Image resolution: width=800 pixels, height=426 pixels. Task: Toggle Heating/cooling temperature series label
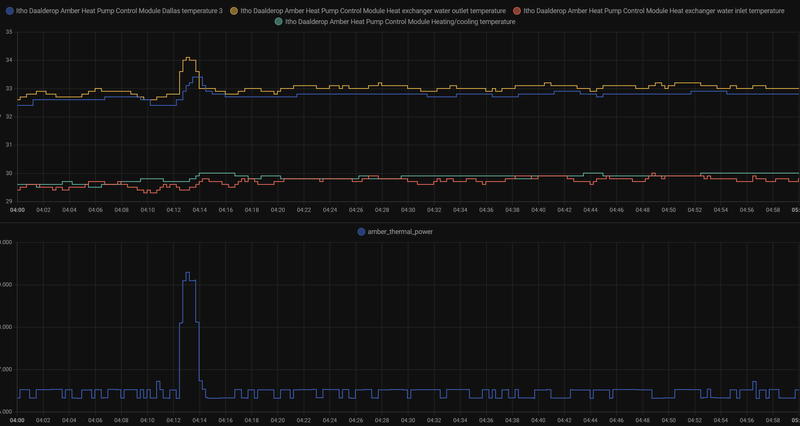400,21
